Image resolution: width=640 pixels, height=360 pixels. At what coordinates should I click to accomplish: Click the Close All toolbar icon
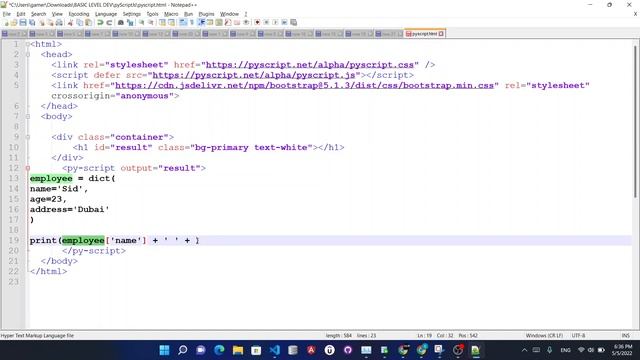click(x=50, y=22)
